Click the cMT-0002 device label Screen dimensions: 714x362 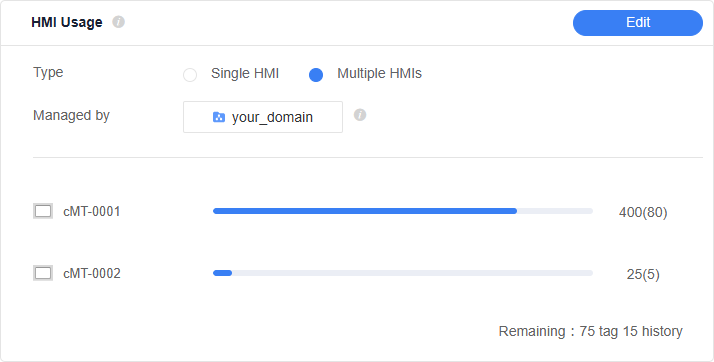click(x=92, y=274)
